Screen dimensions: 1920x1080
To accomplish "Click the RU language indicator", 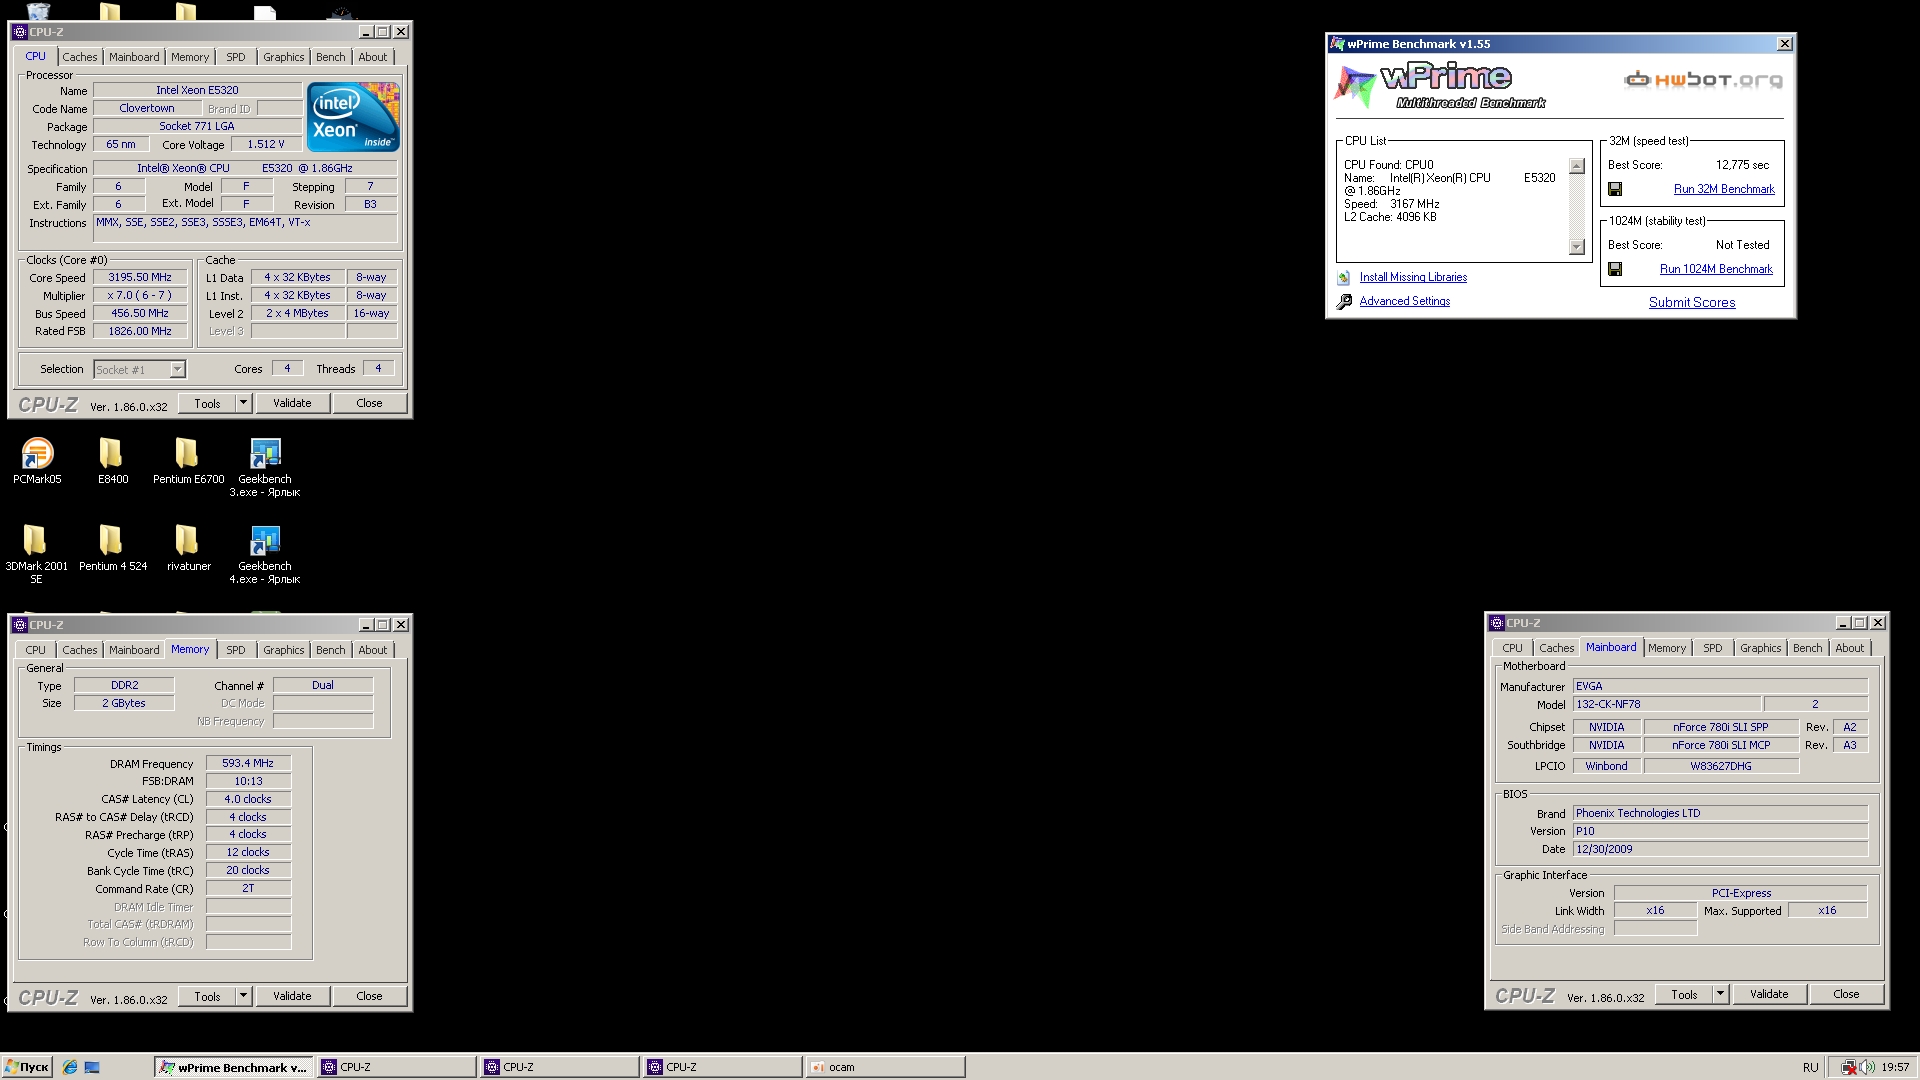I will pyautogui.click(x=1811, y=1067).
